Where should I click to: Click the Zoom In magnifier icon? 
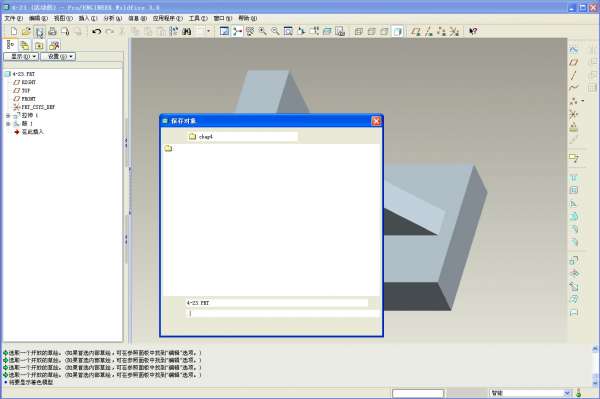[x=262, y=31]
